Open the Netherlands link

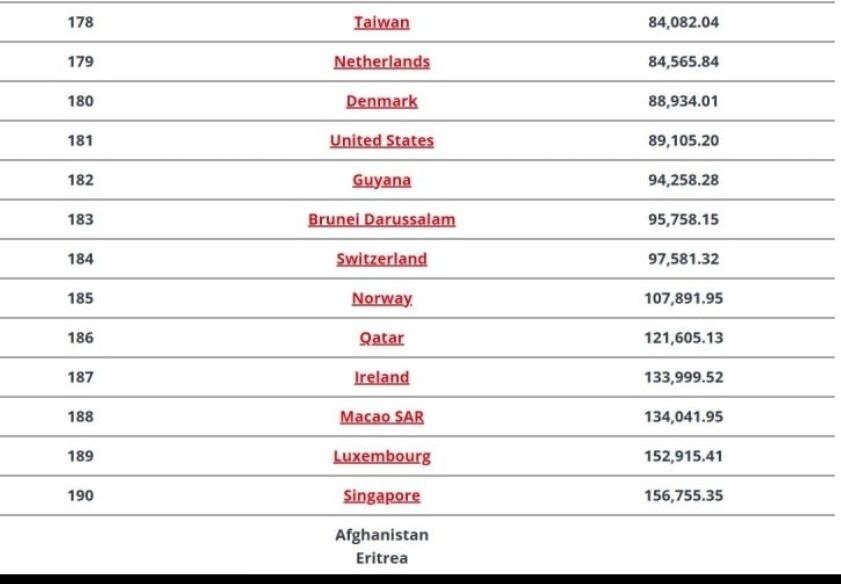coord(381,62)
